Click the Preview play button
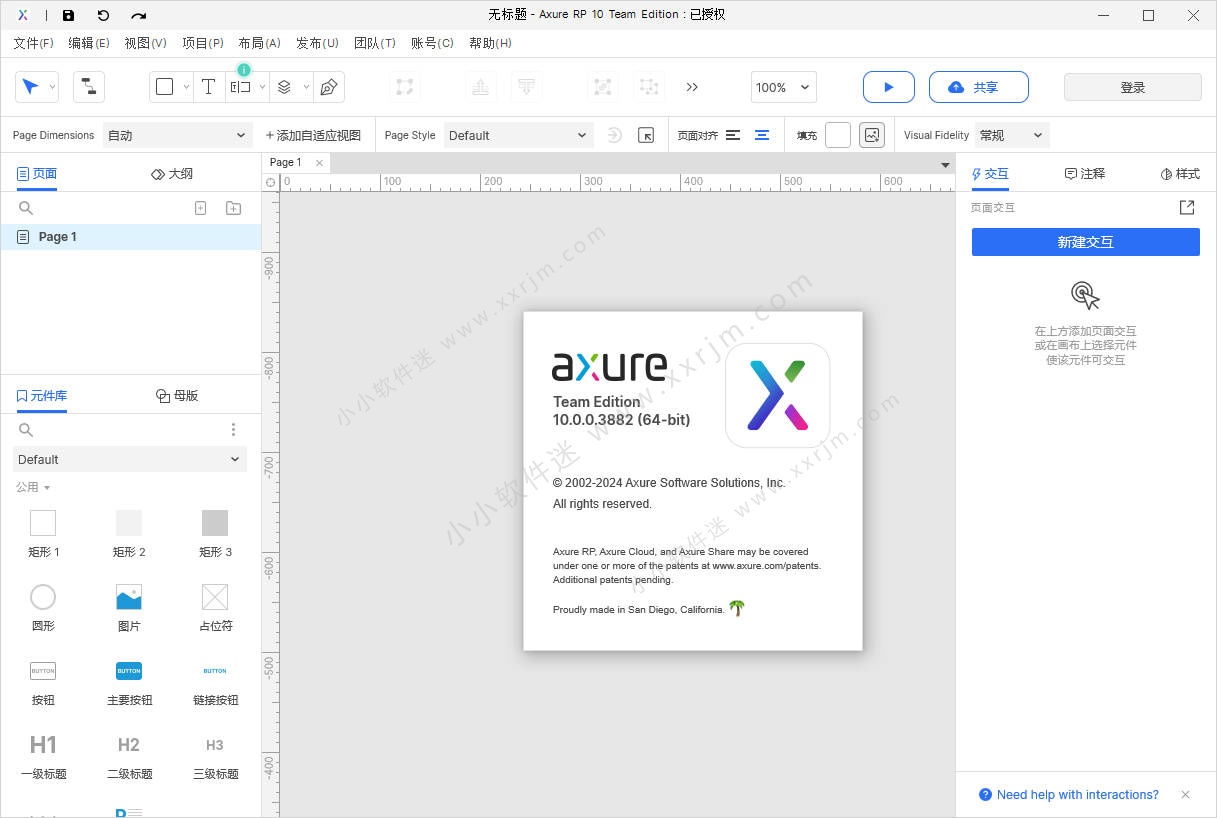 888,87
